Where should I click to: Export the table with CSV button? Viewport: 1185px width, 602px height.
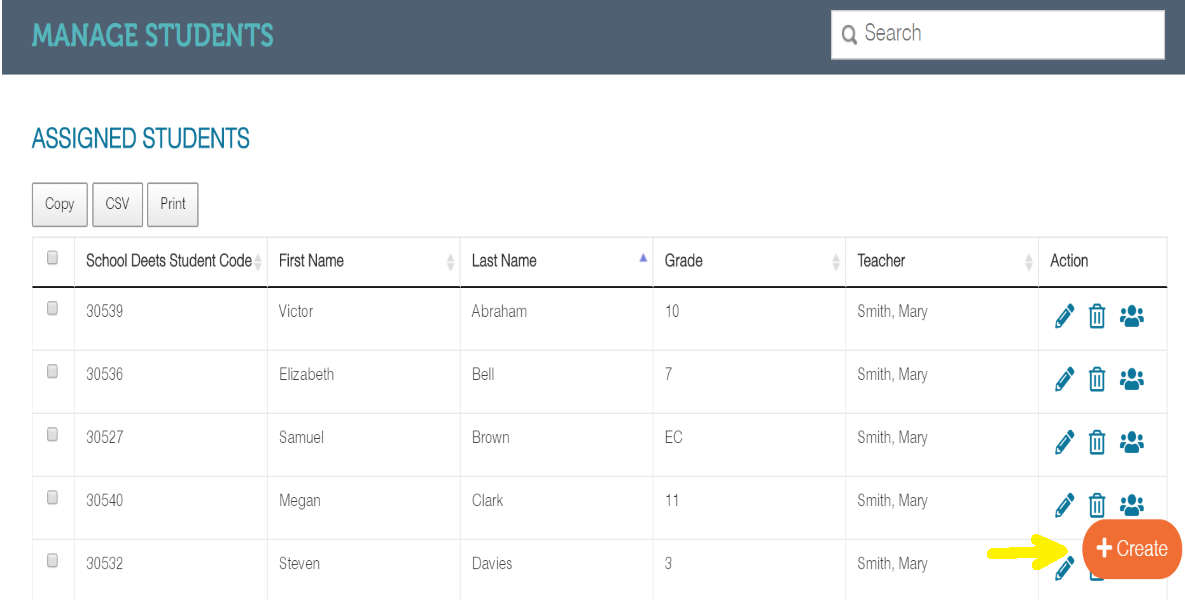[x=117, y=204]
